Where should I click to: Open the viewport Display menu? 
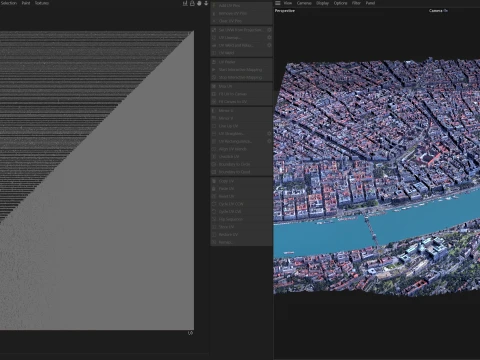tap(322, 3)
